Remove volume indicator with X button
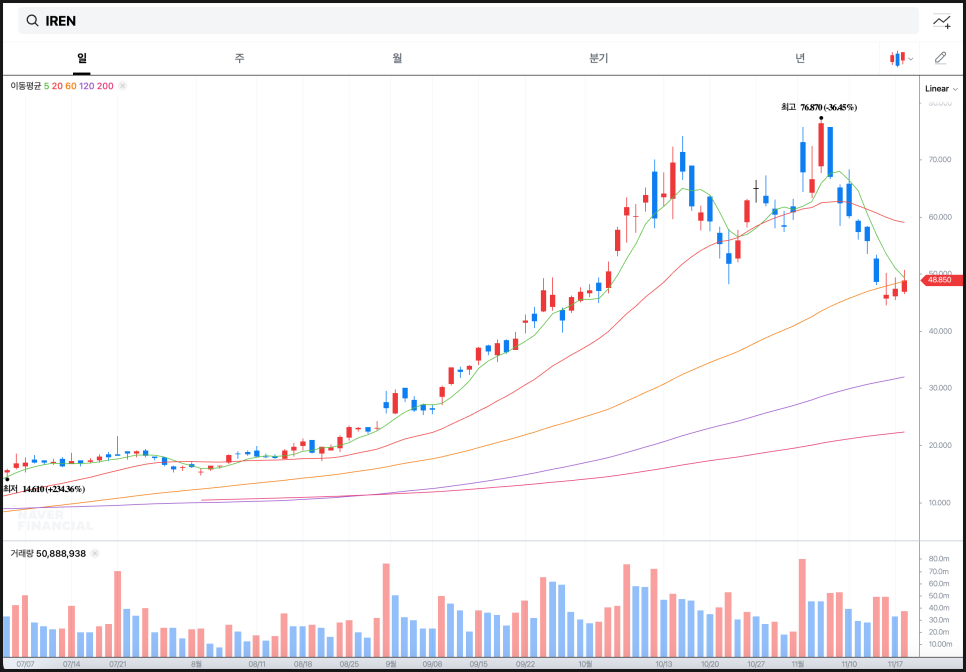 pyautogui.click(x=95, y=553)
